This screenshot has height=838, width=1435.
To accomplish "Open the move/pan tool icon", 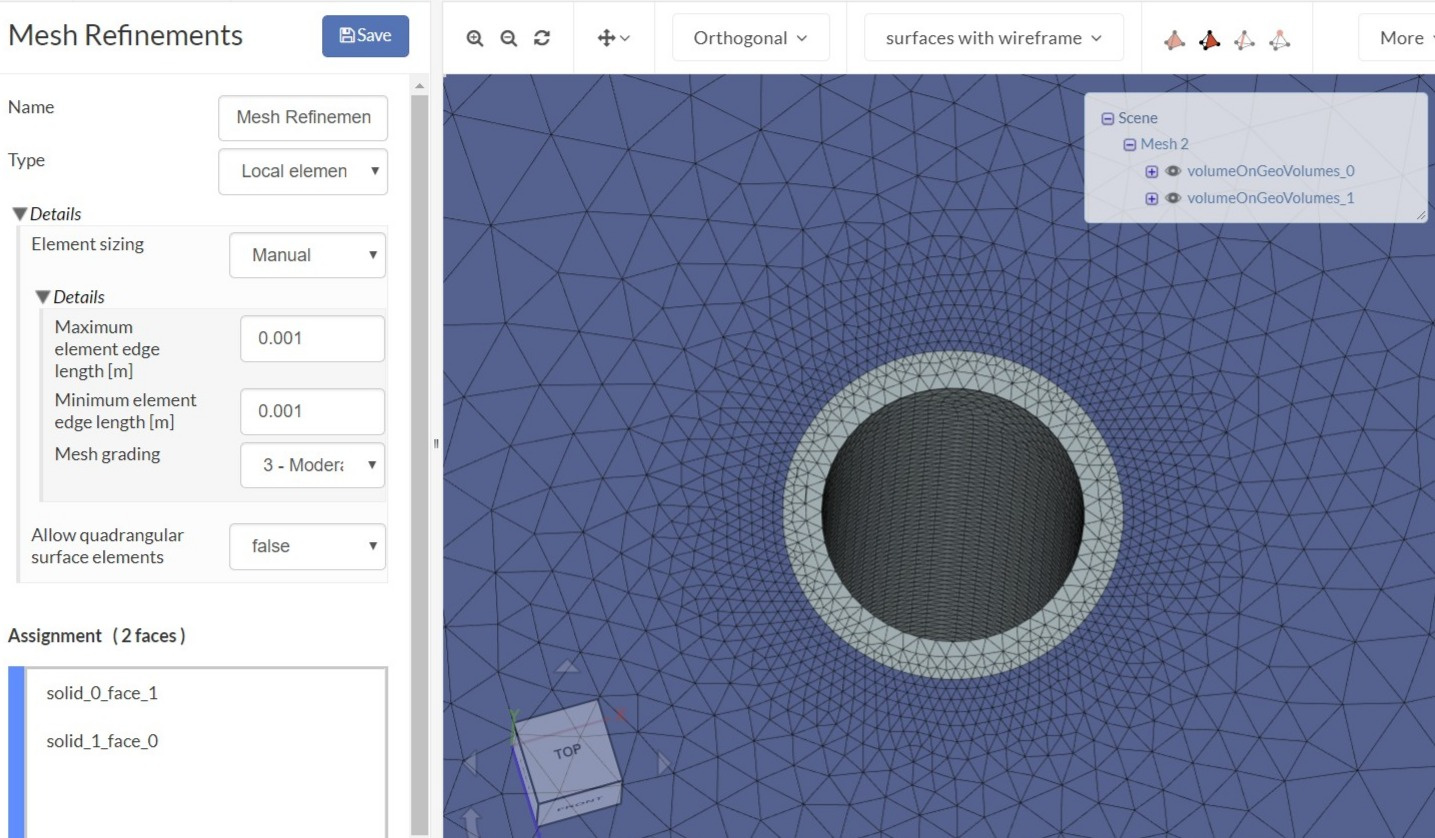I will point(609,37).
